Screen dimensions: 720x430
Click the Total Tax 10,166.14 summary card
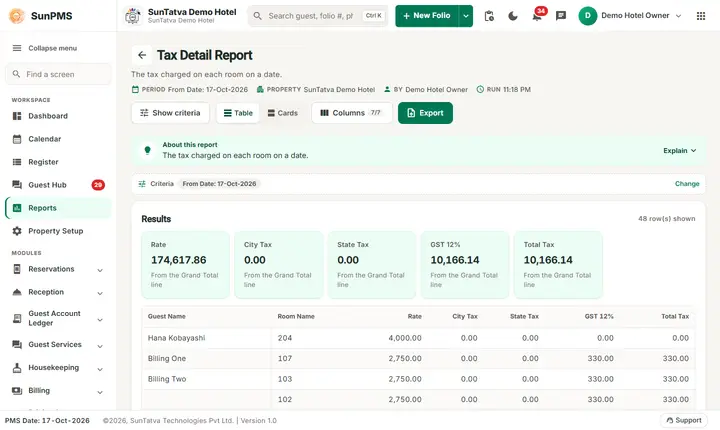[558, 265]
